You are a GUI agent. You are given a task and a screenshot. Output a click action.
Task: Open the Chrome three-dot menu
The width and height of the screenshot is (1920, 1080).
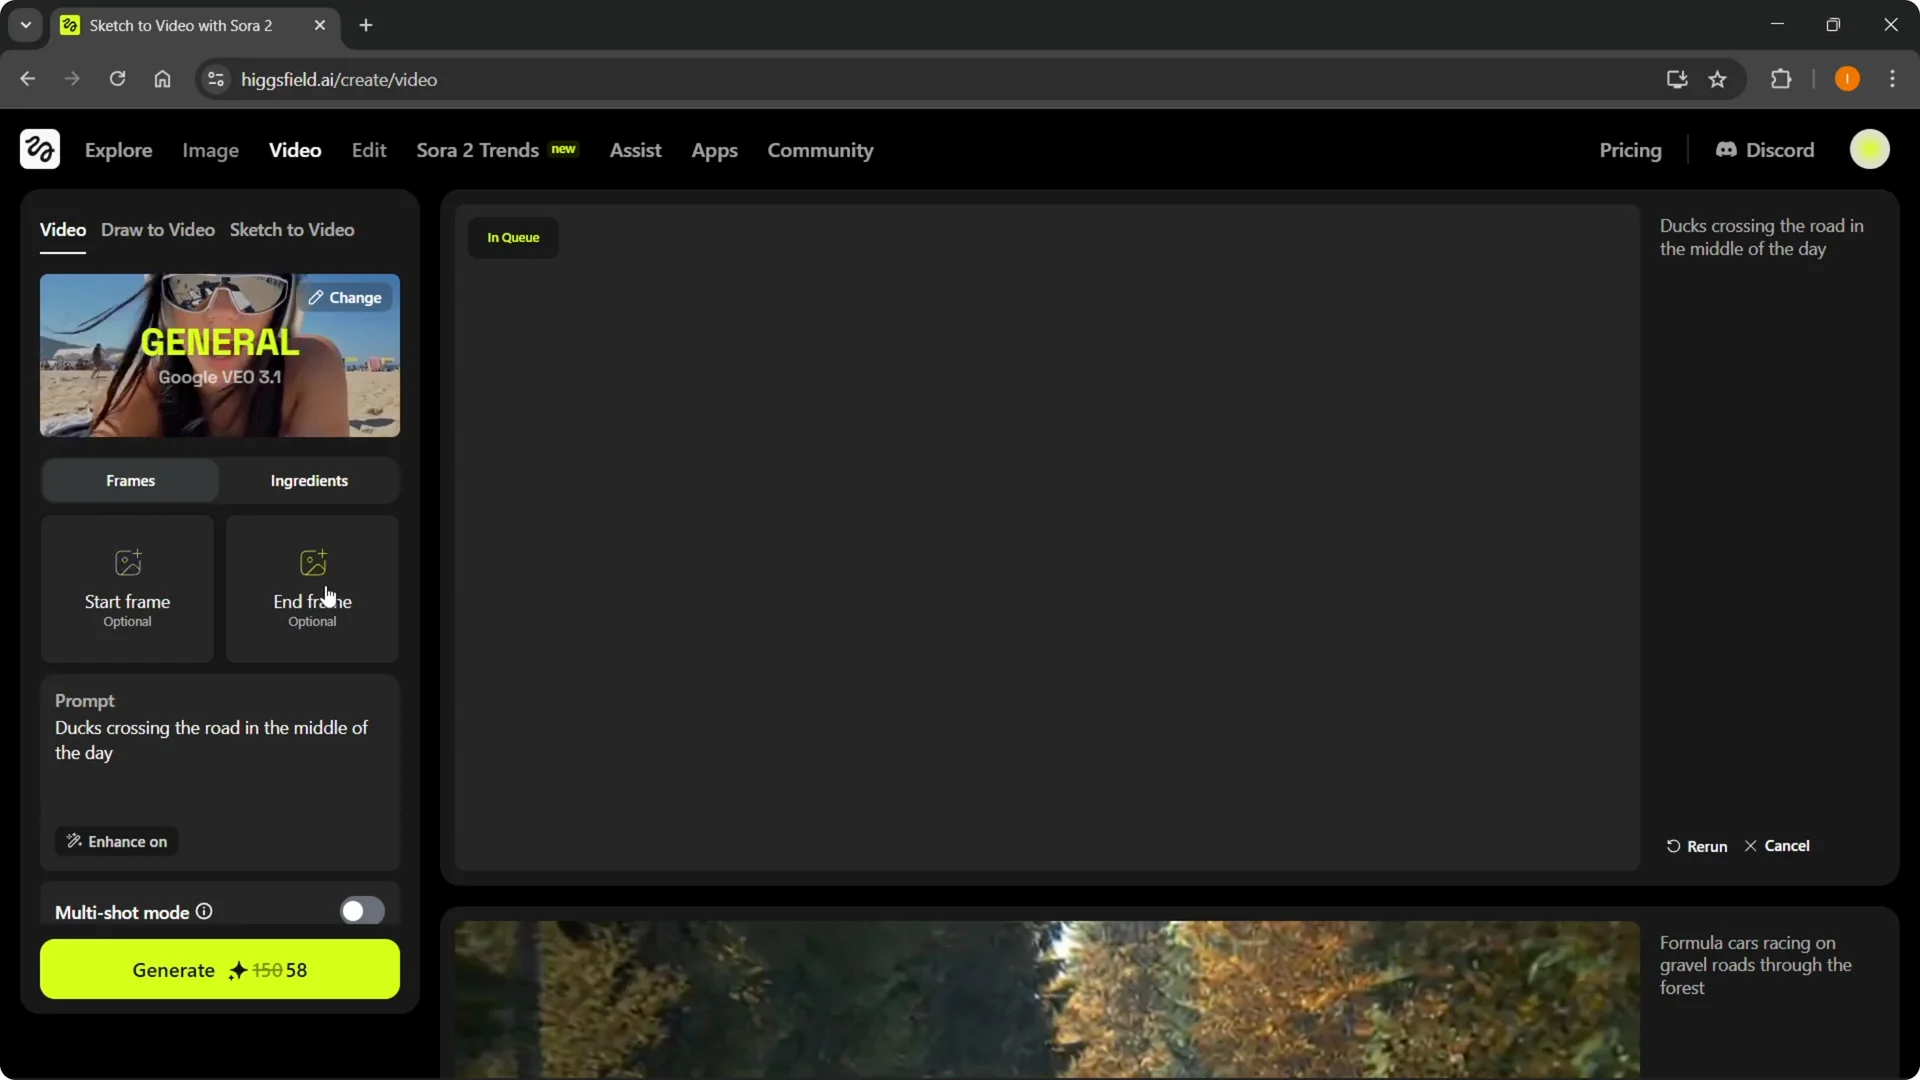1893,79
